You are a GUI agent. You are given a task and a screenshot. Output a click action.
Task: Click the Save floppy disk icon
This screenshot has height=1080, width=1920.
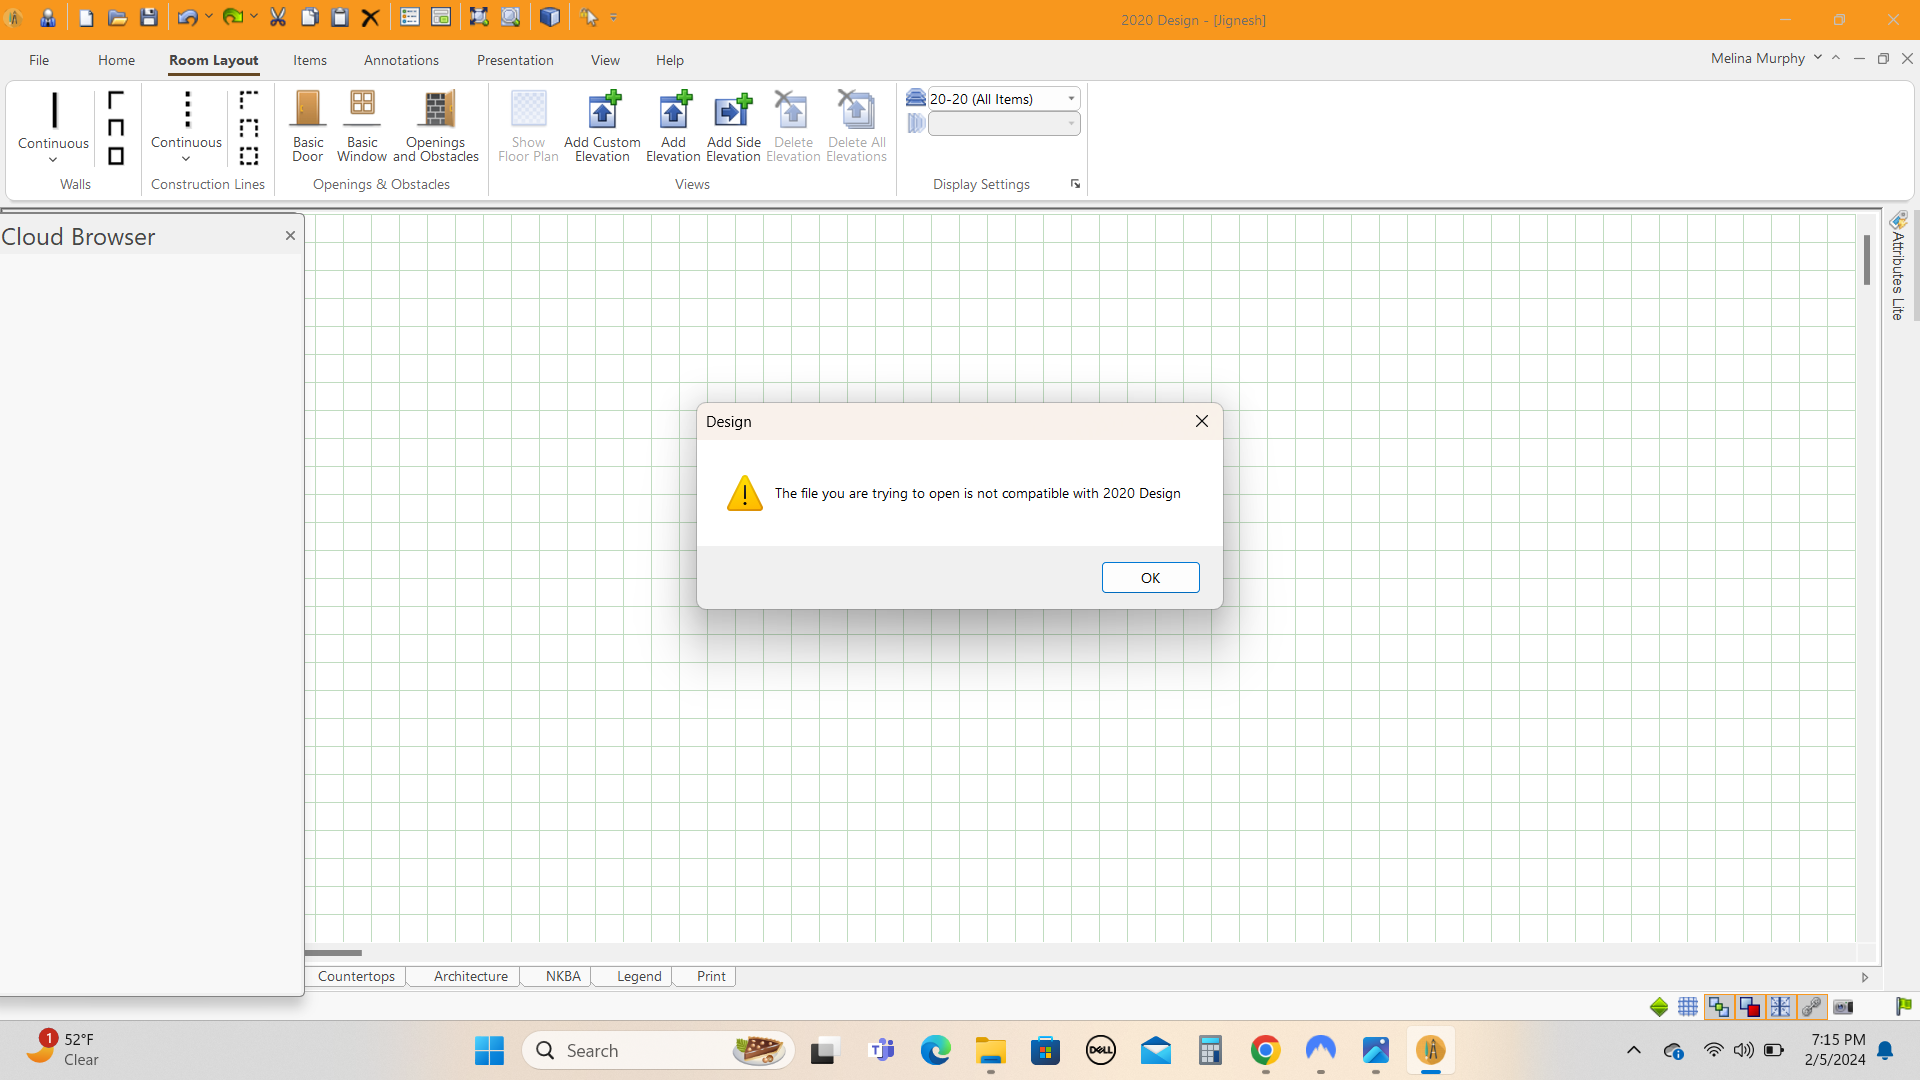point(149,18)
